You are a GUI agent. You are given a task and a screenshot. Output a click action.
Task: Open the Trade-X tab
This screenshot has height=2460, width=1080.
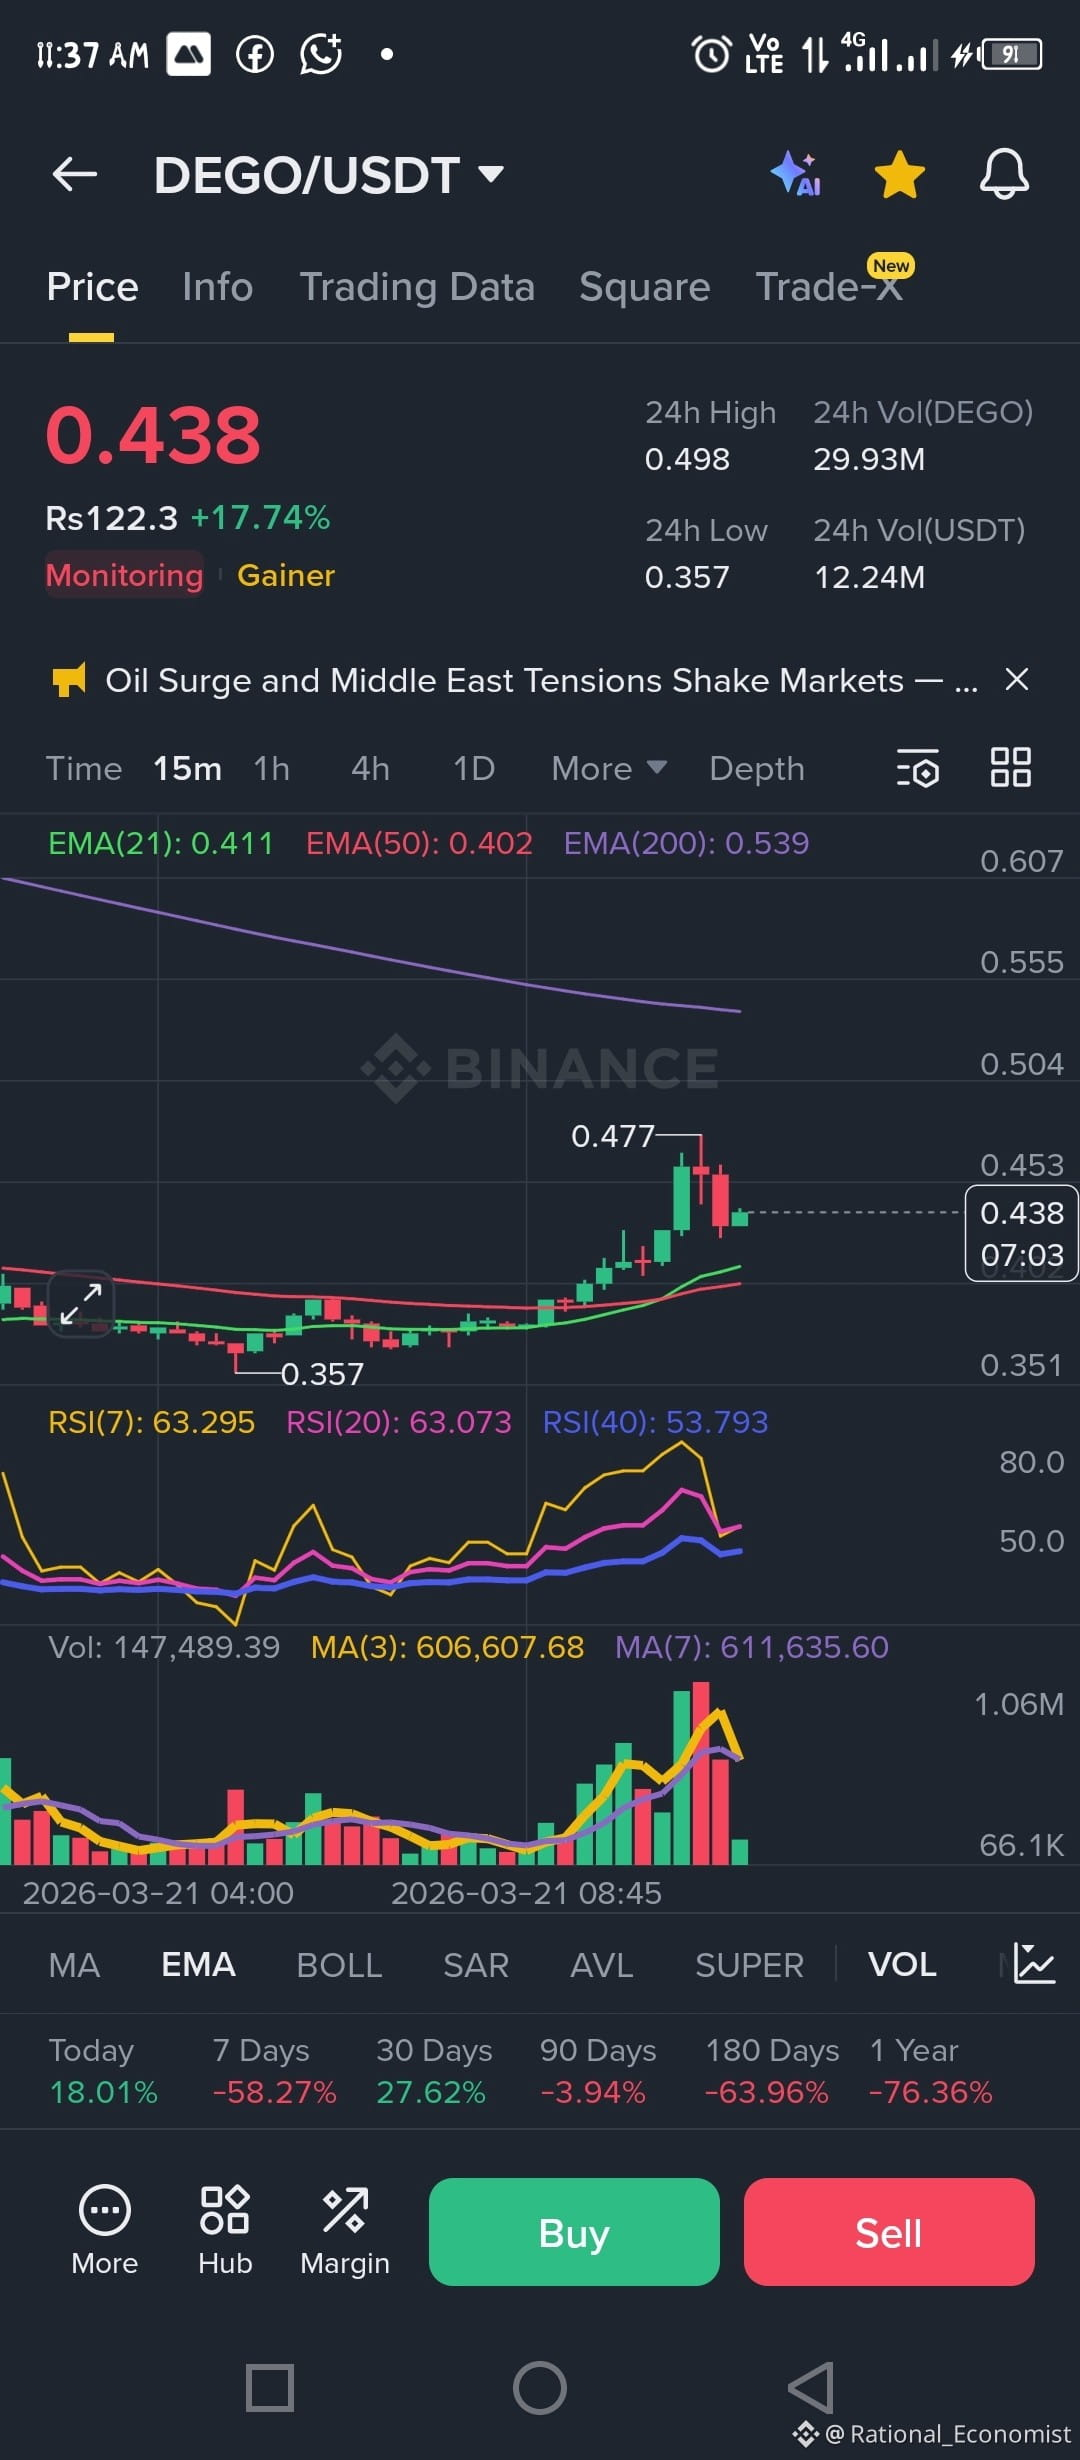coord(829,287)
